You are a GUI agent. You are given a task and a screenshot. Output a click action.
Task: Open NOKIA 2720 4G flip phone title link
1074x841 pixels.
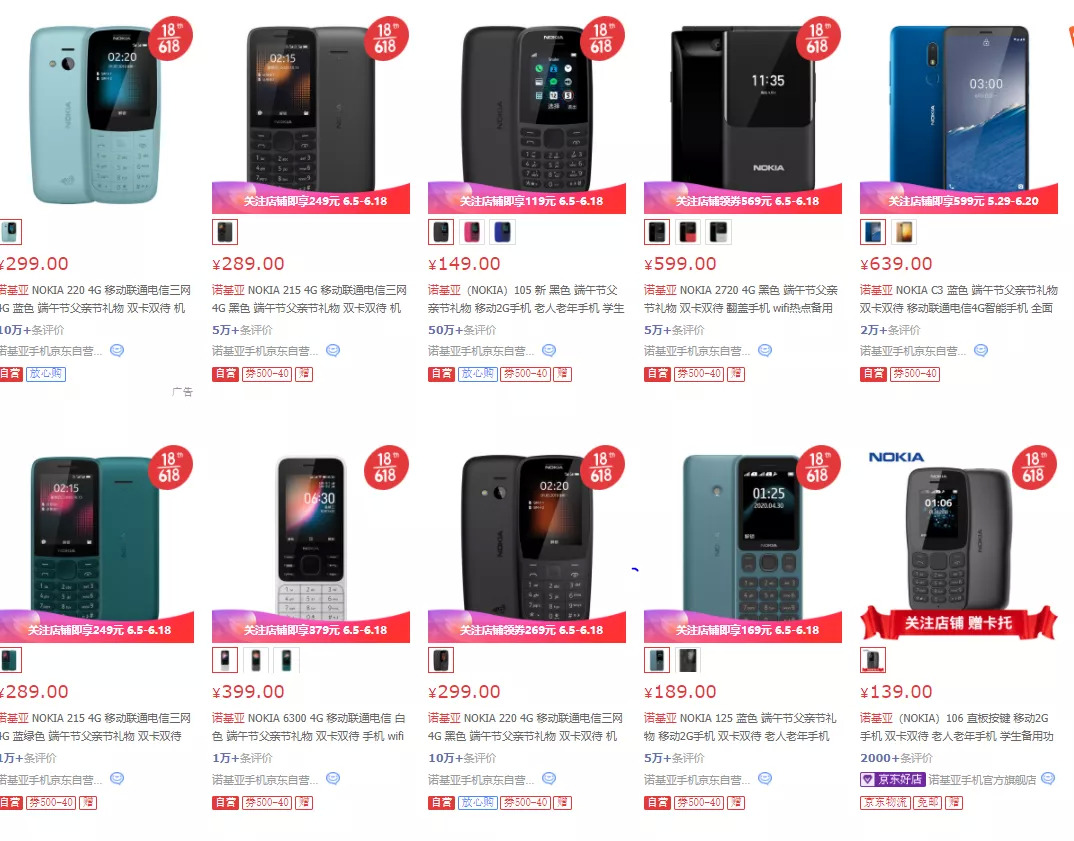coord(740,299)
